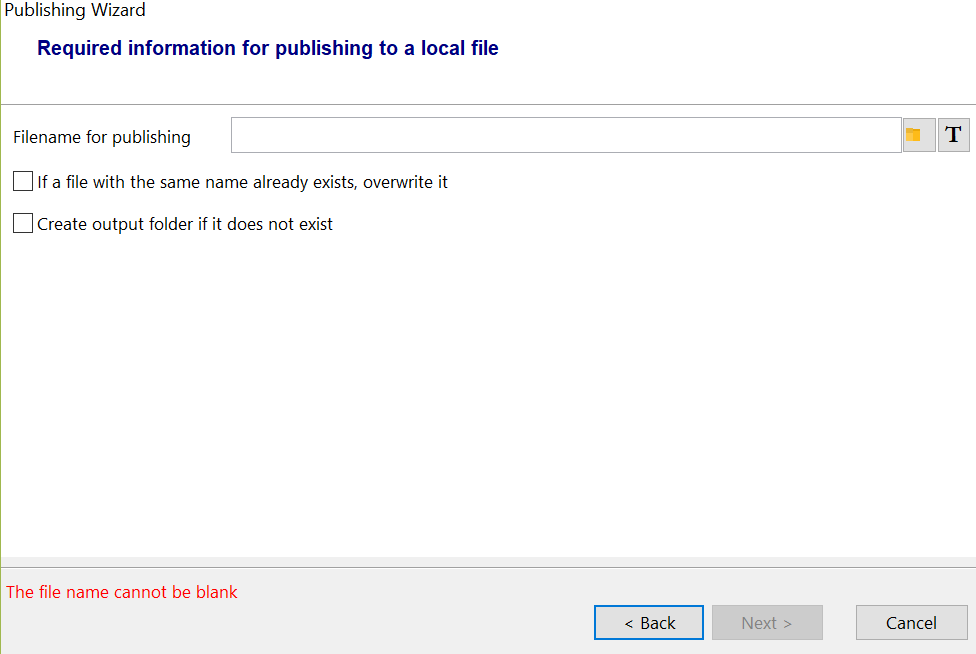Go to previous step with Back
This screenshot has height=654, width=976.
649,622
